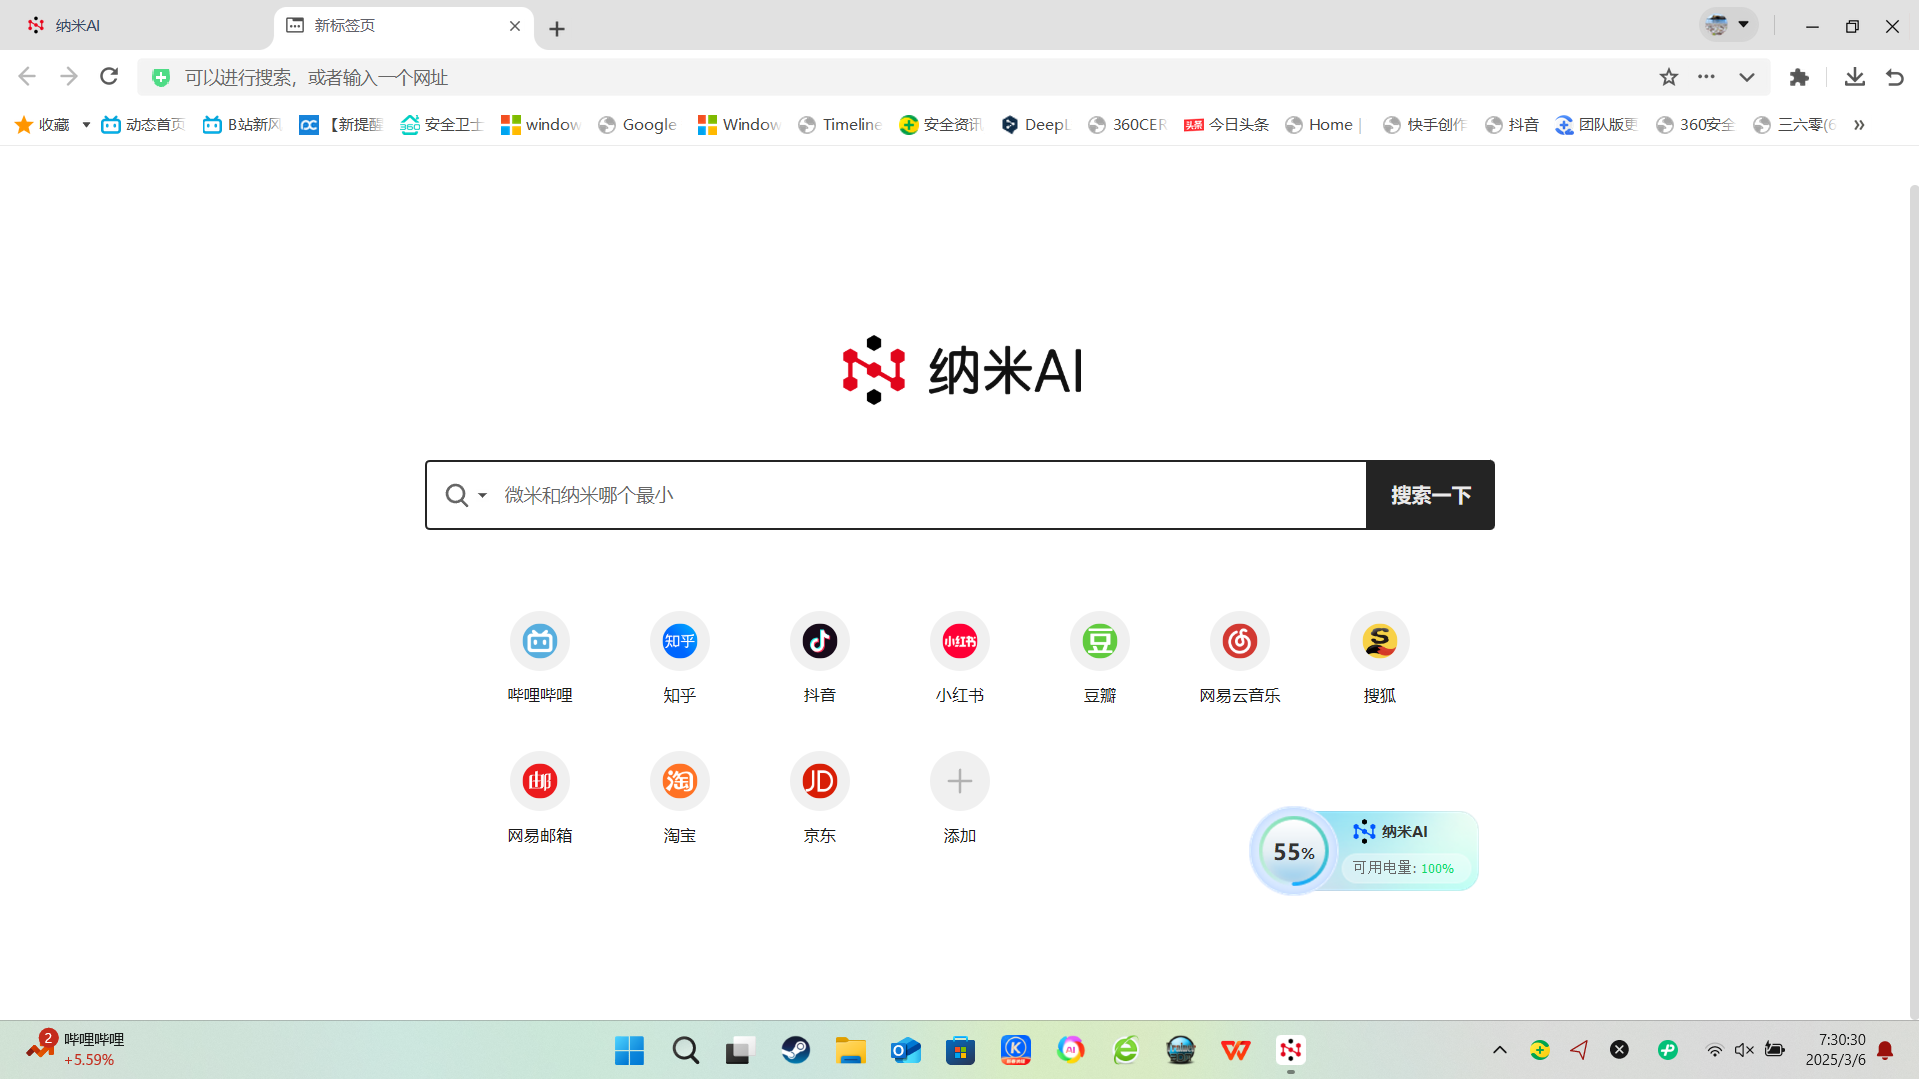1919x1079 pixels.
Task: Open 360 browser e icon in taskbar
Action: pyautogui.click(x=1126, y=1050)
